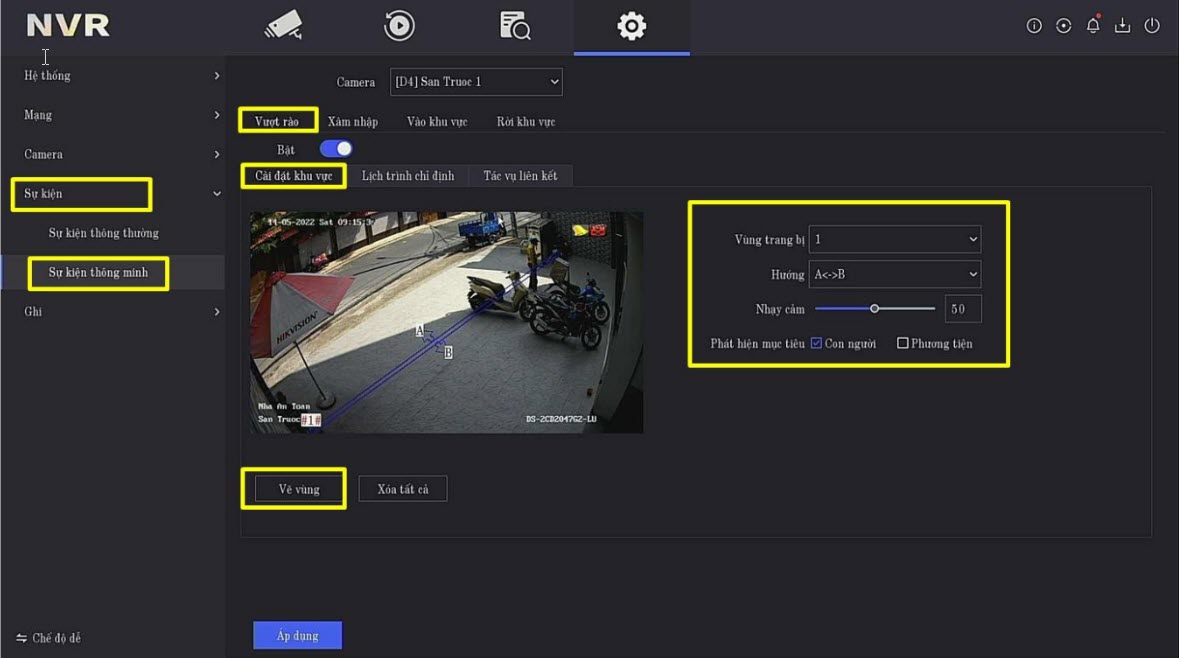Screen dimensions: 1179x658
Task: Open the Vùng trang bị dropdown
Action: (x=894, y=239)
